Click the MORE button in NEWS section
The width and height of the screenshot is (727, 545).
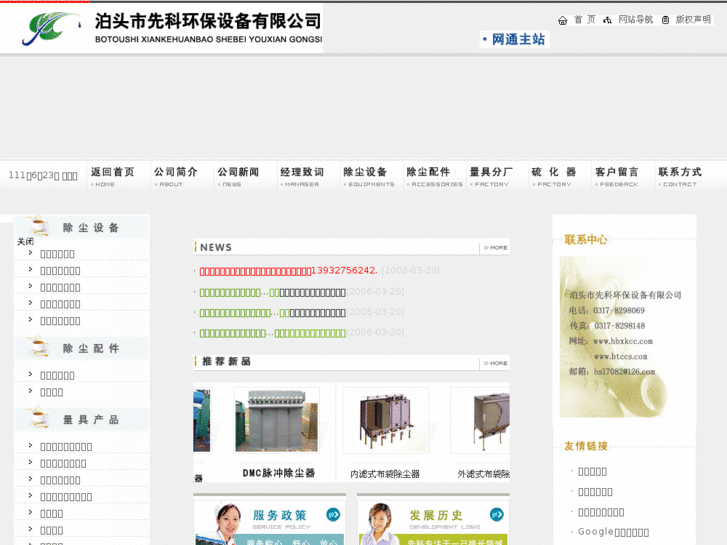point(494,247)
